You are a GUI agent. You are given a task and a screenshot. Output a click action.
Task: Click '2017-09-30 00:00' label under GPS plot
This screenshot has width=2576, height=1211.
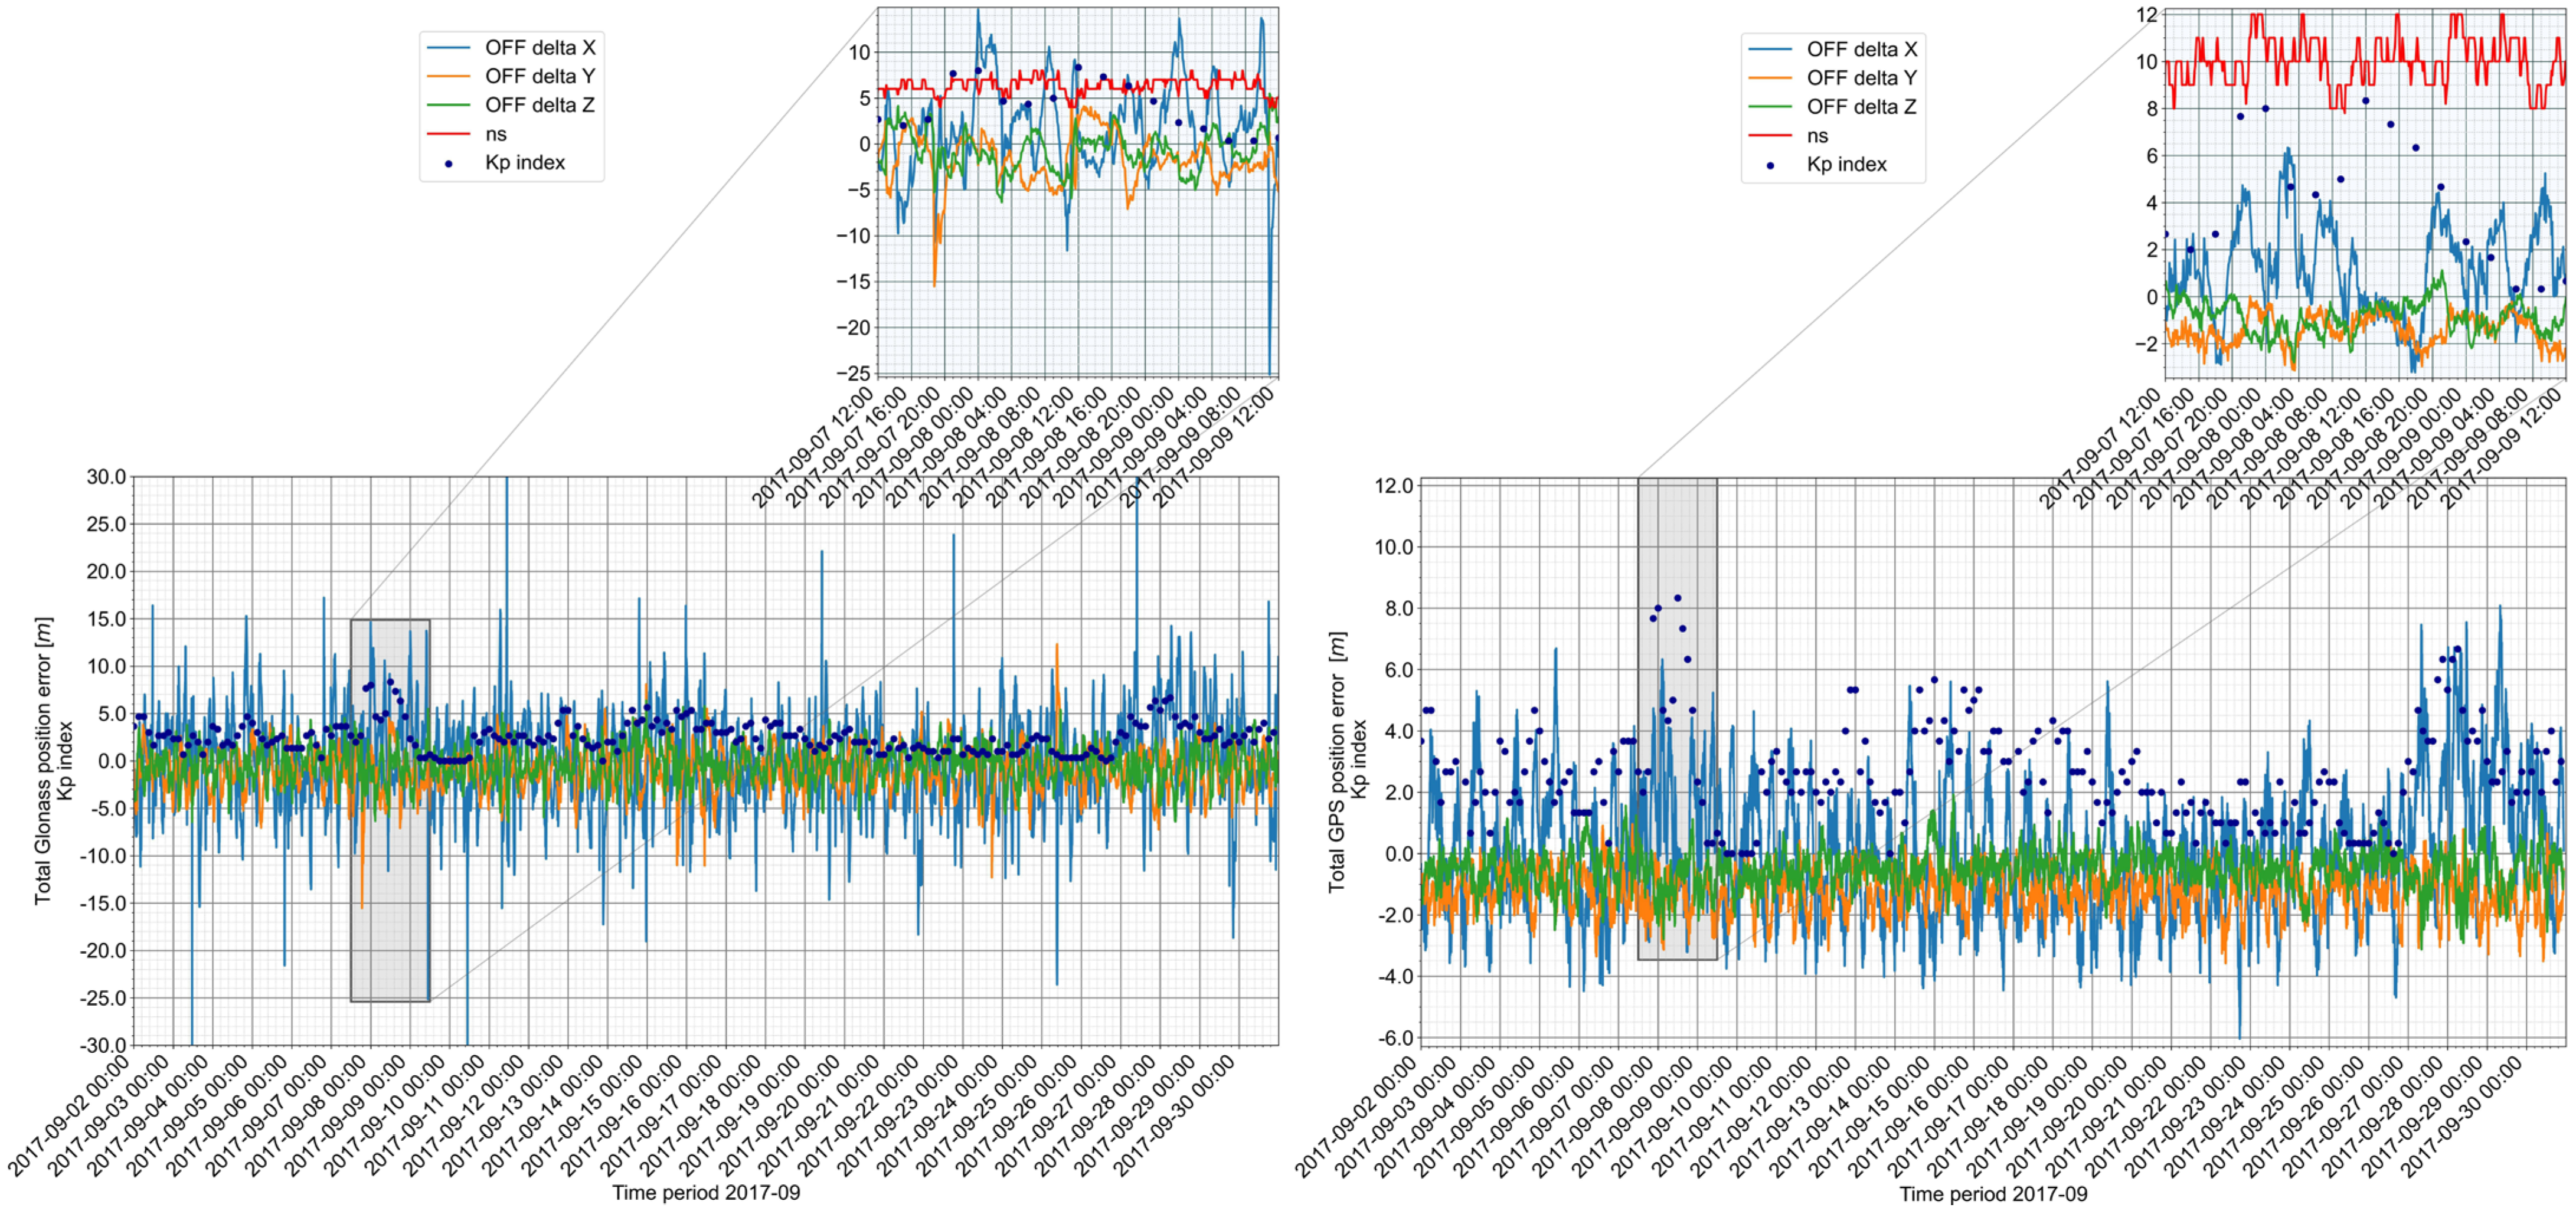(x=2462, y=1116)
